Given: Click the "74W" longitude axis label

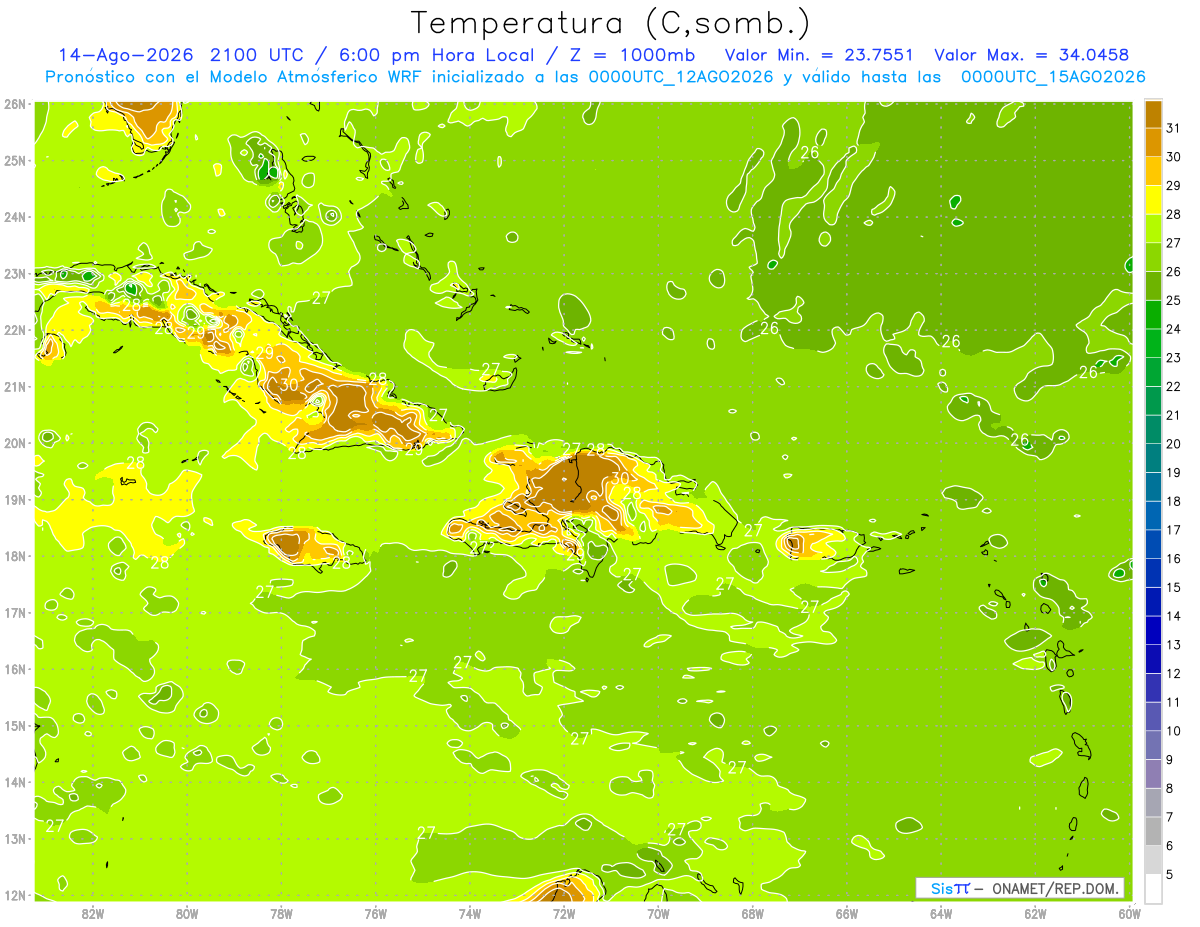Looking at the screenshot, I should pos(470,913).
